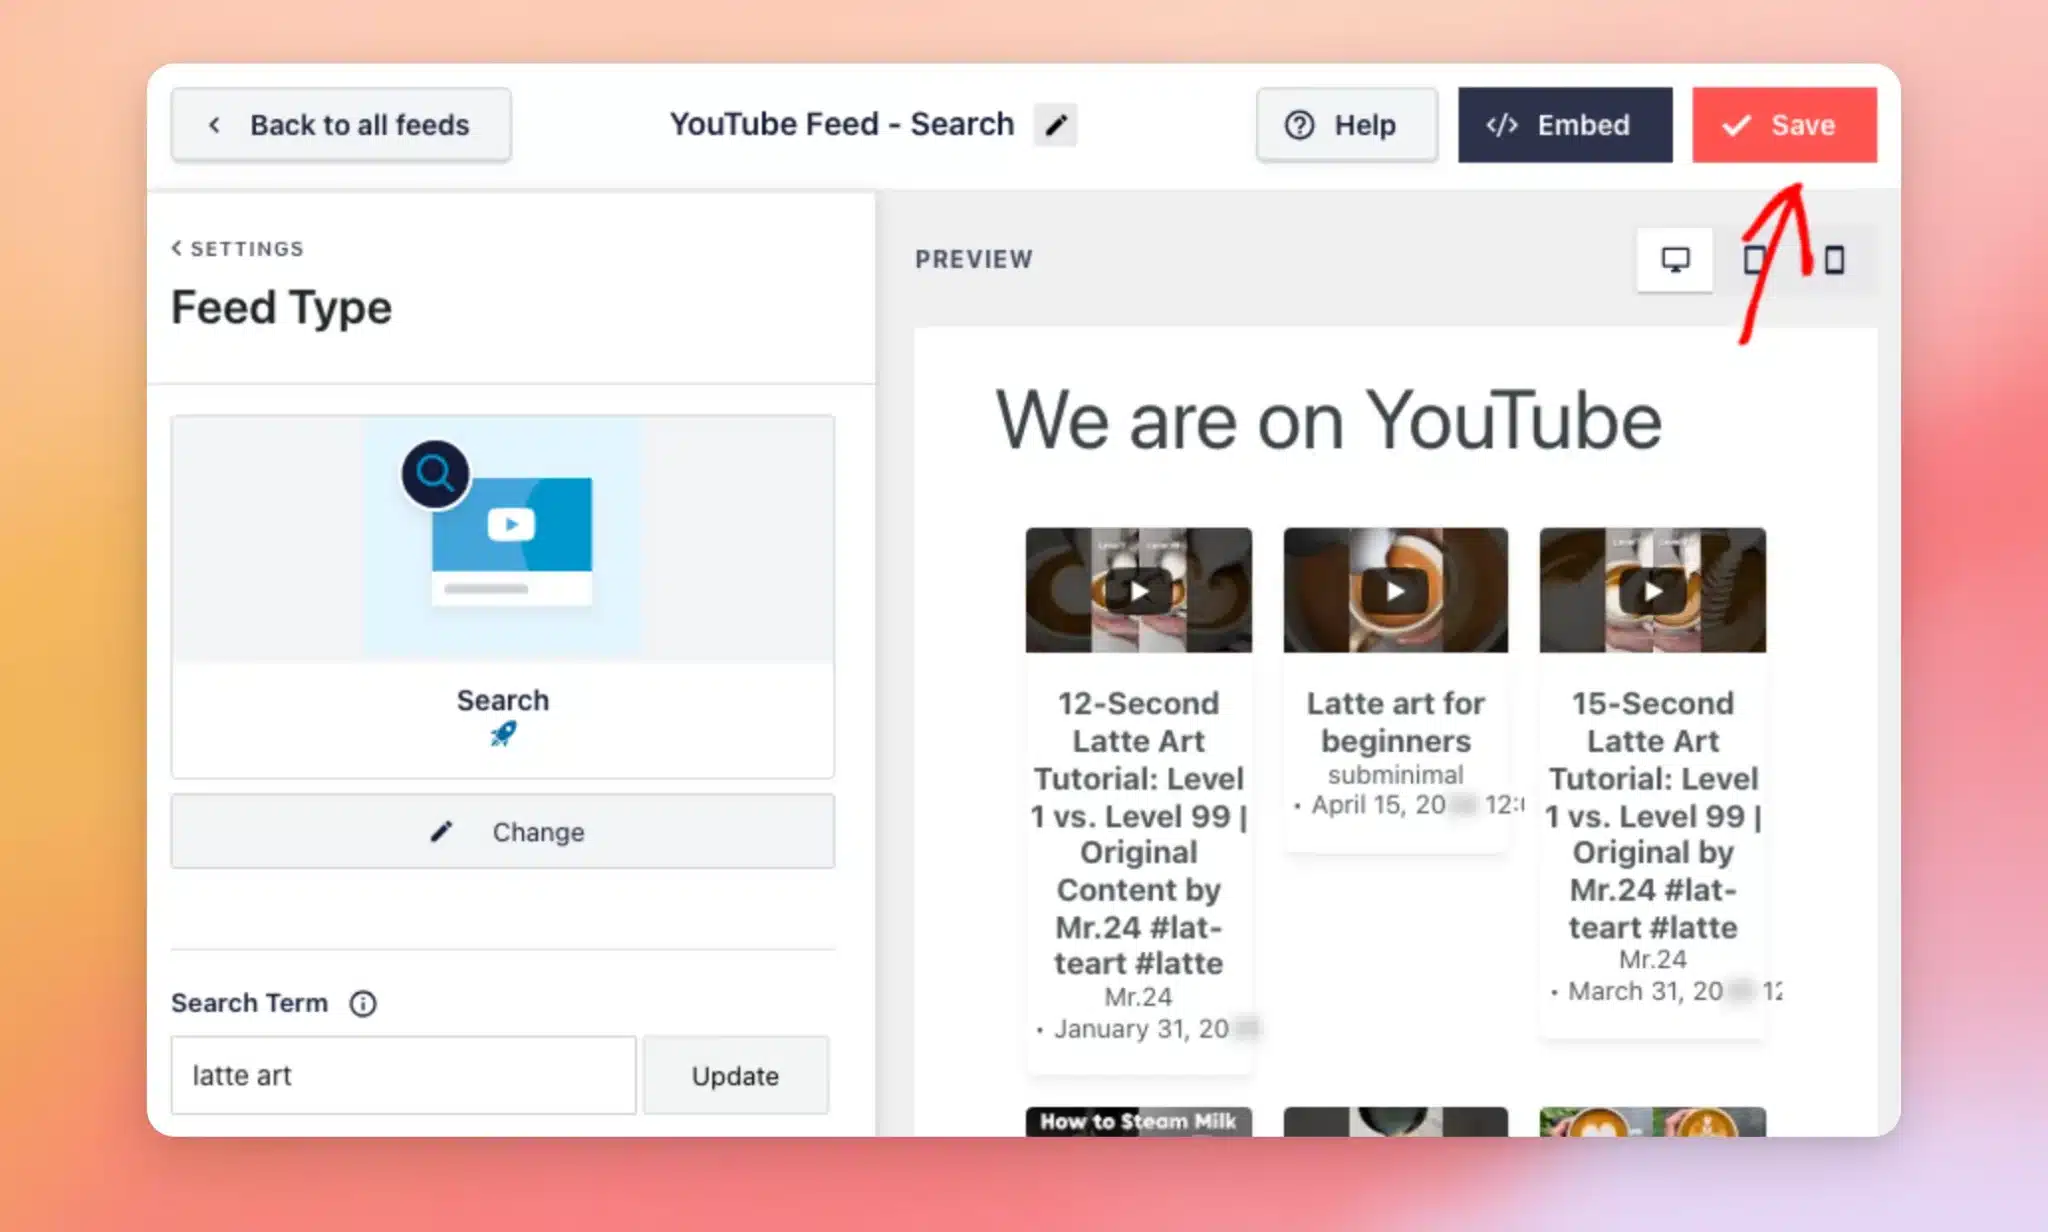
Task: Click the 'subminimal' channel name
Action: 1396,775
